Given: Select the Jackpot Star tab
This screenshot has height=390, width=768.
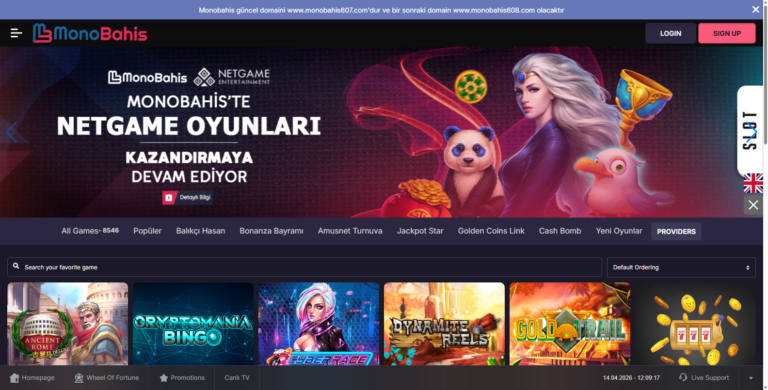Looking at the screenshot, I should click(x=420, y=231).
